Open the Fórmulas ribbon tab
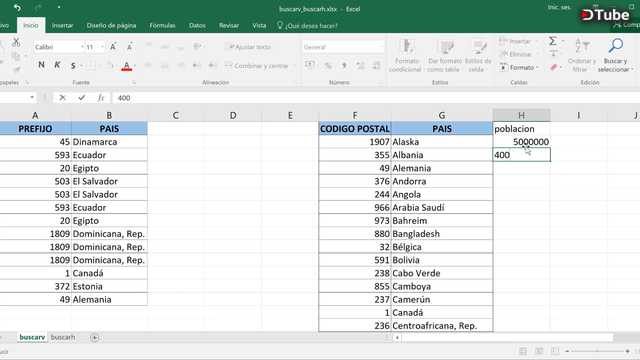The height and width of the screenshot is (360, 640). [162, 25]
